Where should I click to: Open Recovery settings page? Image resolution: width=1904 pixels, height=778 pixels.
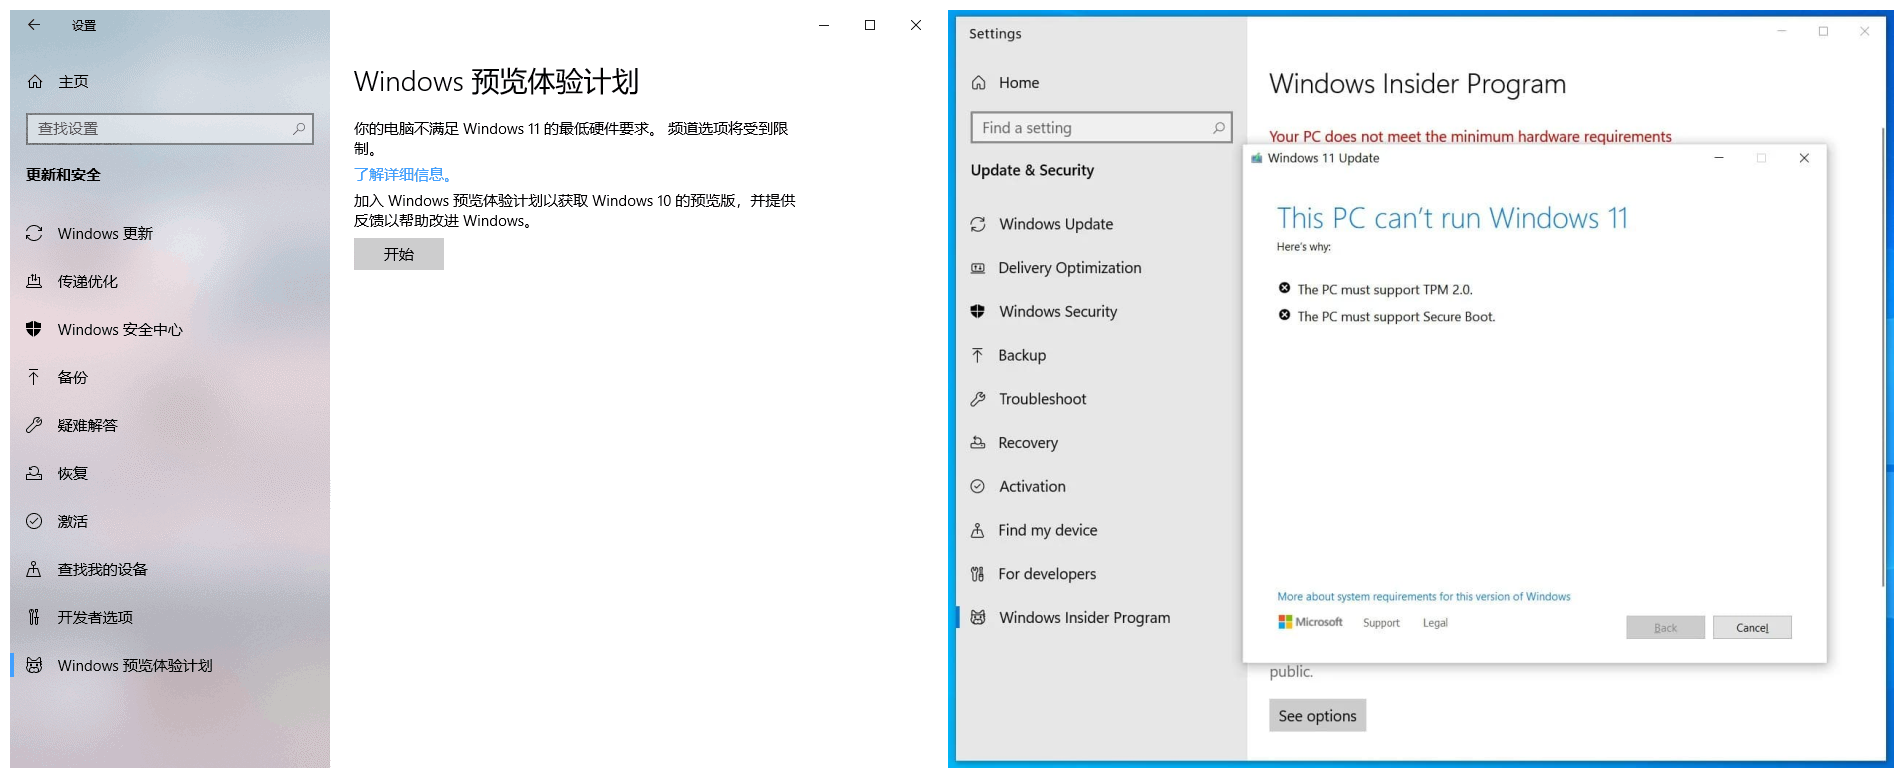(x=1027, y=443)
